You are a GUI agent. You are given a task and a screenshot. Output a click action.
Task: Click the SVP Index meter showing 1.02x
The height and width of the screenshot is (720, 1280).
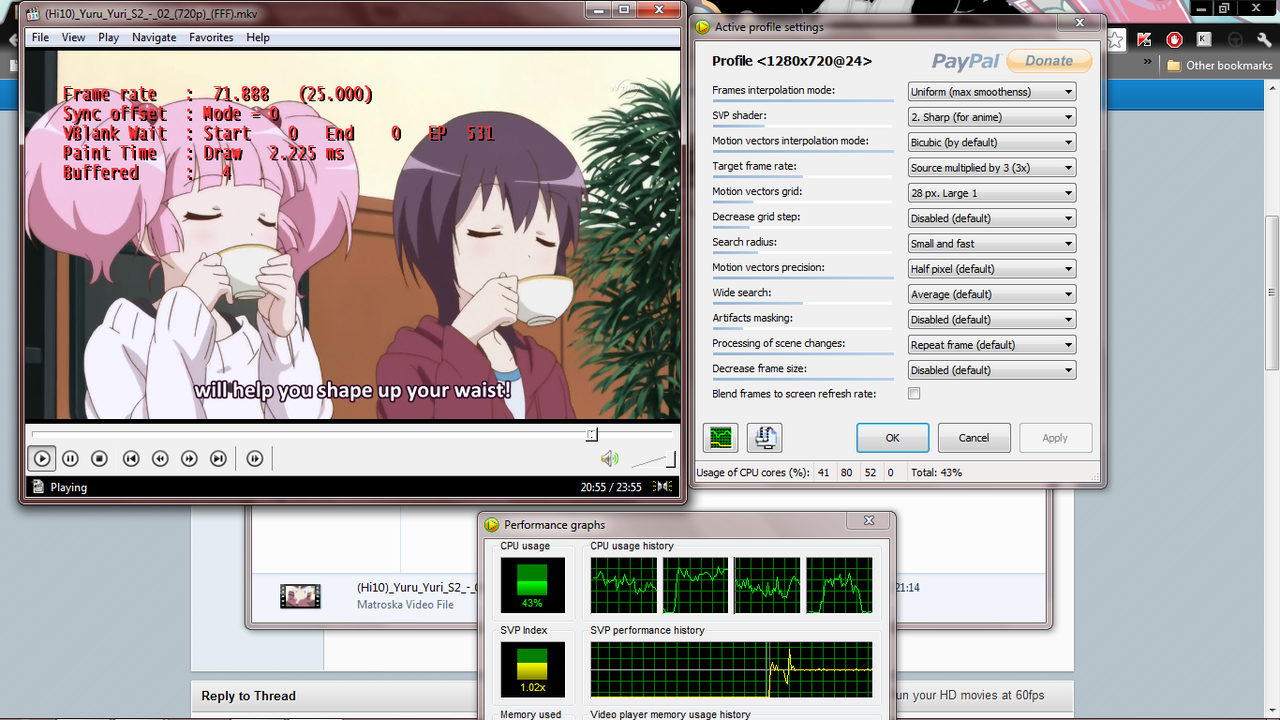click(x=532, y=669)
